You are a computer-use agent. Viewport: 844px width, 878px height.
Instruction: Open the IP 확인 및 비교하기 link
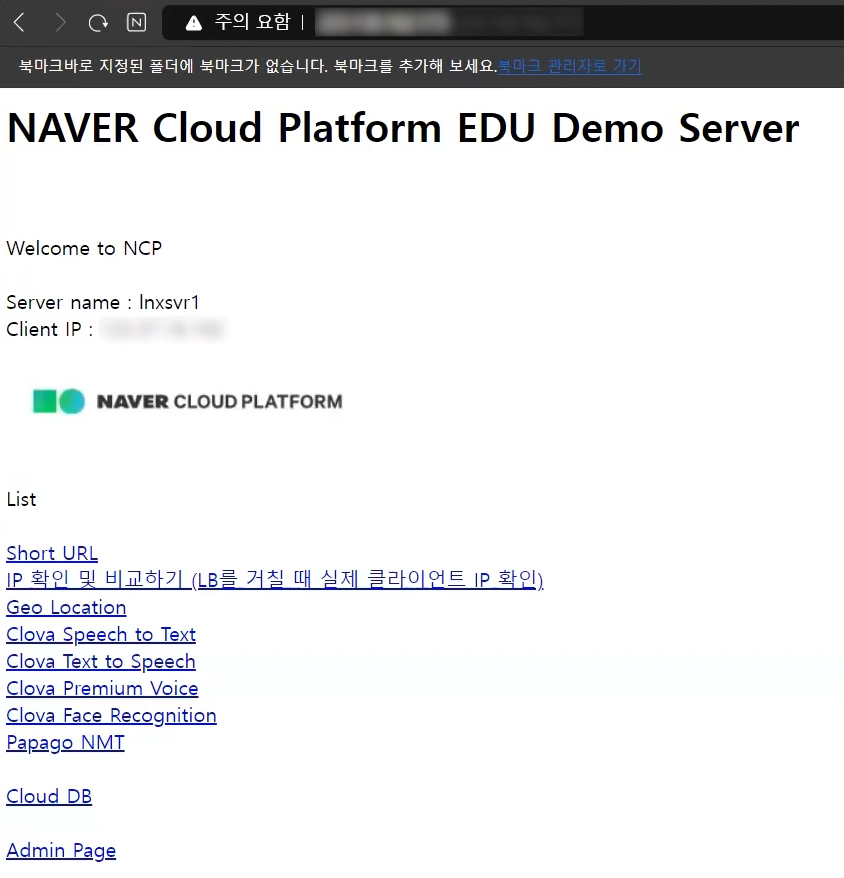click(x=274, y=580)
